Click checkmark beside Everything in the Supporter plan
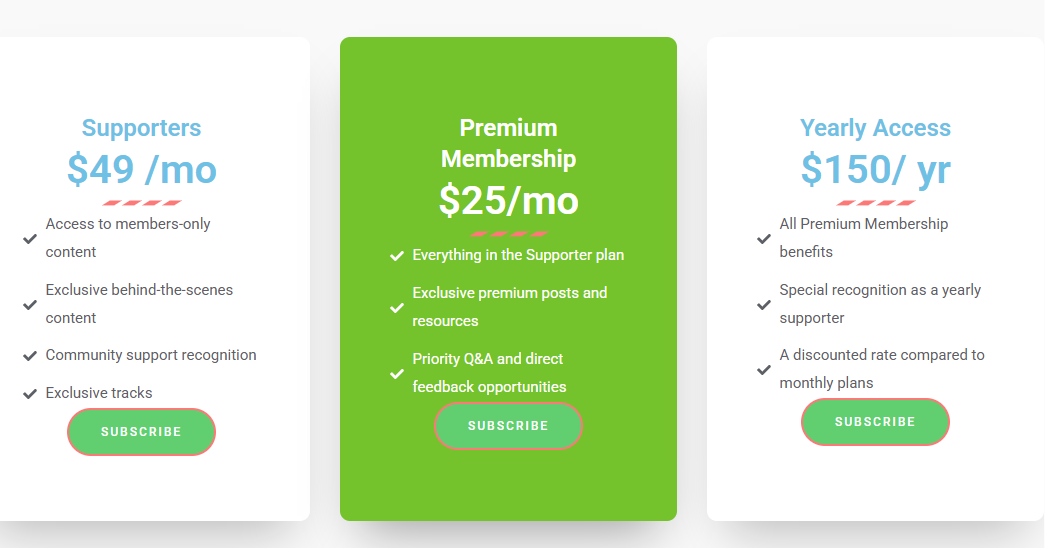This screenshot has height=548, width=1045. 397,256
